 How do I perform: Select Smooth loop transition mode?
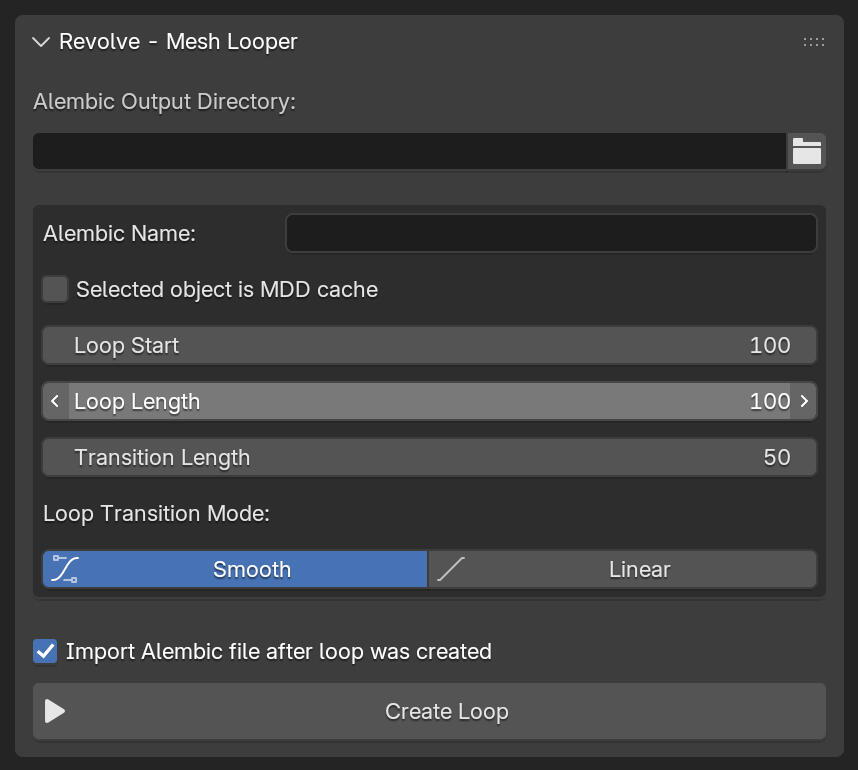pyautogui.click(x=252, y=570)
